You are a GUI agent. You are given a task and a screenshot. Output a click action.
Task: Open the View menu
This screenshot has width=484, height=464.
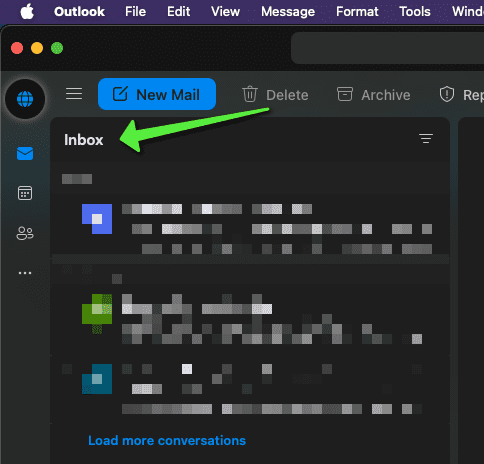[225, 12]
